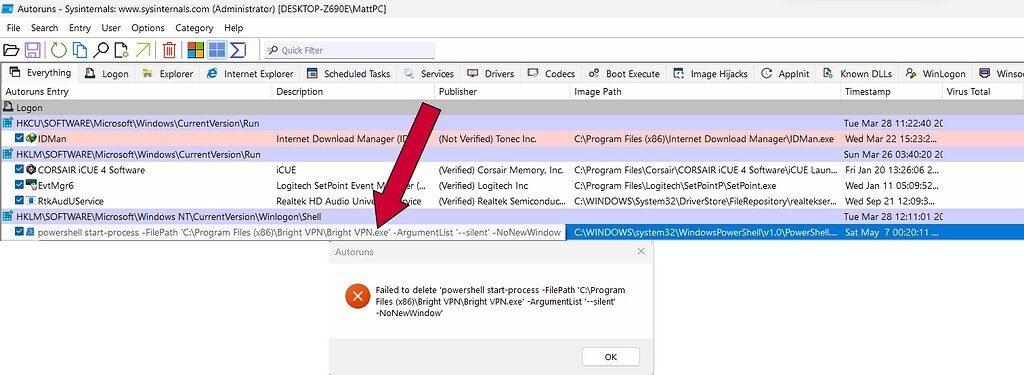Click in the Quick Filter field

tap(349, 50)
